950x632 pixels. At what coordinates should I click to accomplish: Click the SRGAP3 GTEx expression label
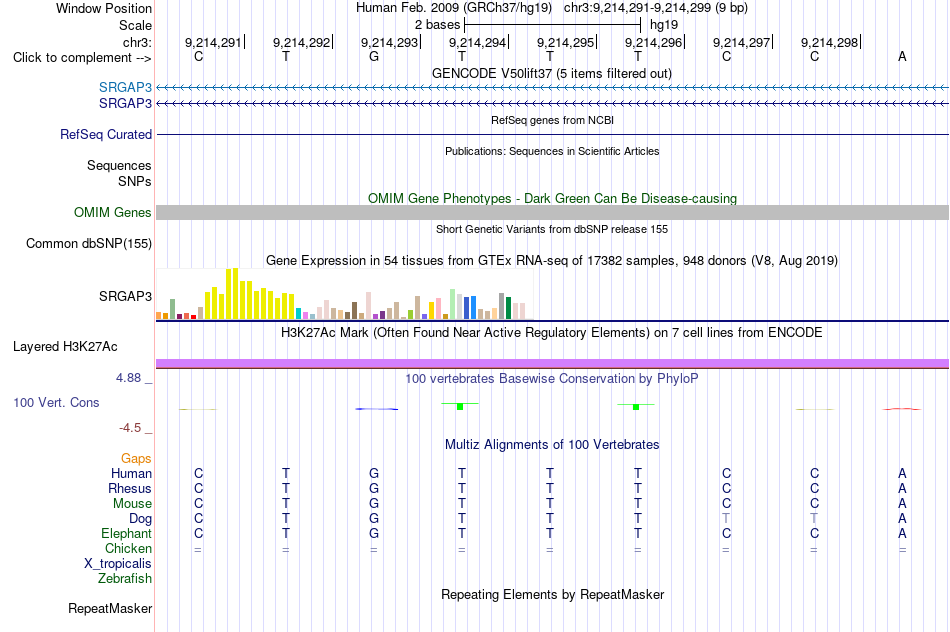[125, 296]
